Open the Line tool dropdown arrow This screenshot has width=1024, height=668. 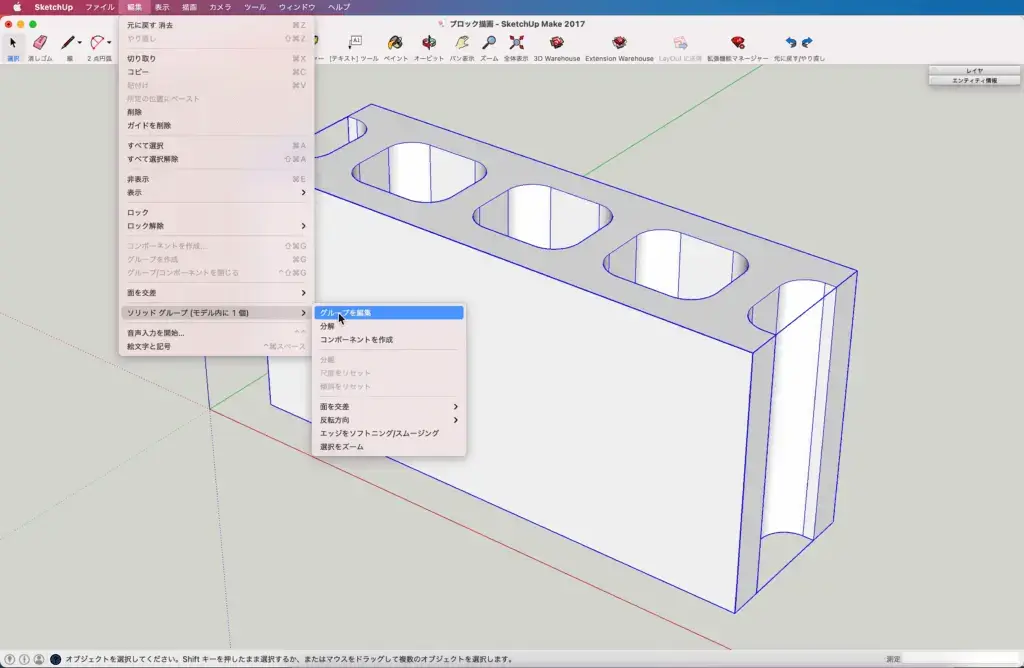(80, 43)
